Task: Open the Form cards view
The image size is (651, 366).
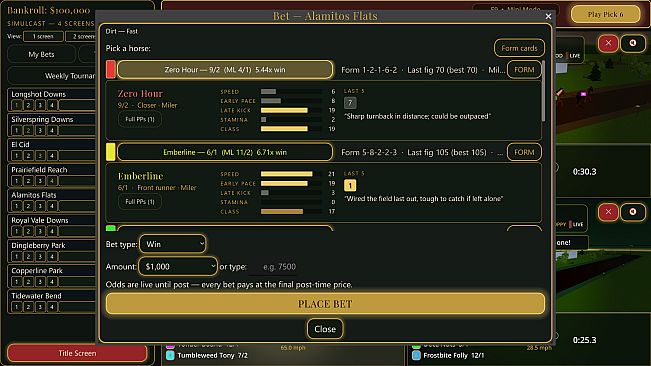Action: click(519, 48)
